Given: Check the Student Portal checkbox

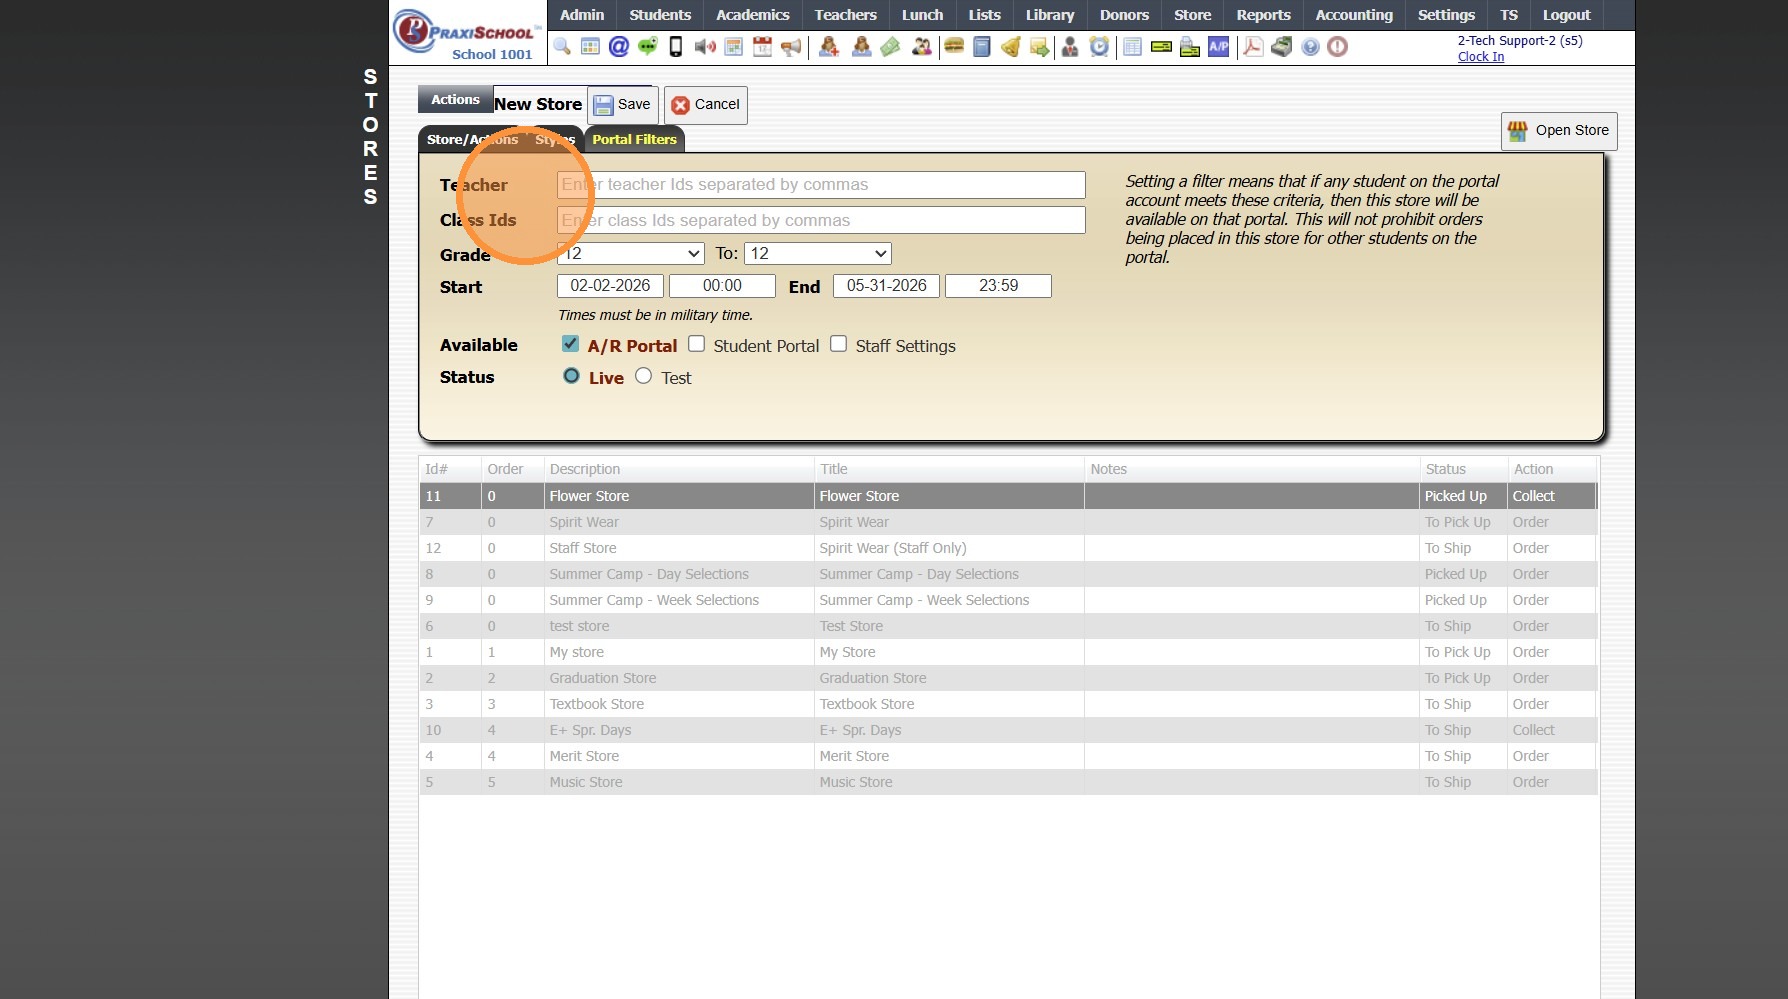Looking at the screenshot, I should tap(696, 344).
